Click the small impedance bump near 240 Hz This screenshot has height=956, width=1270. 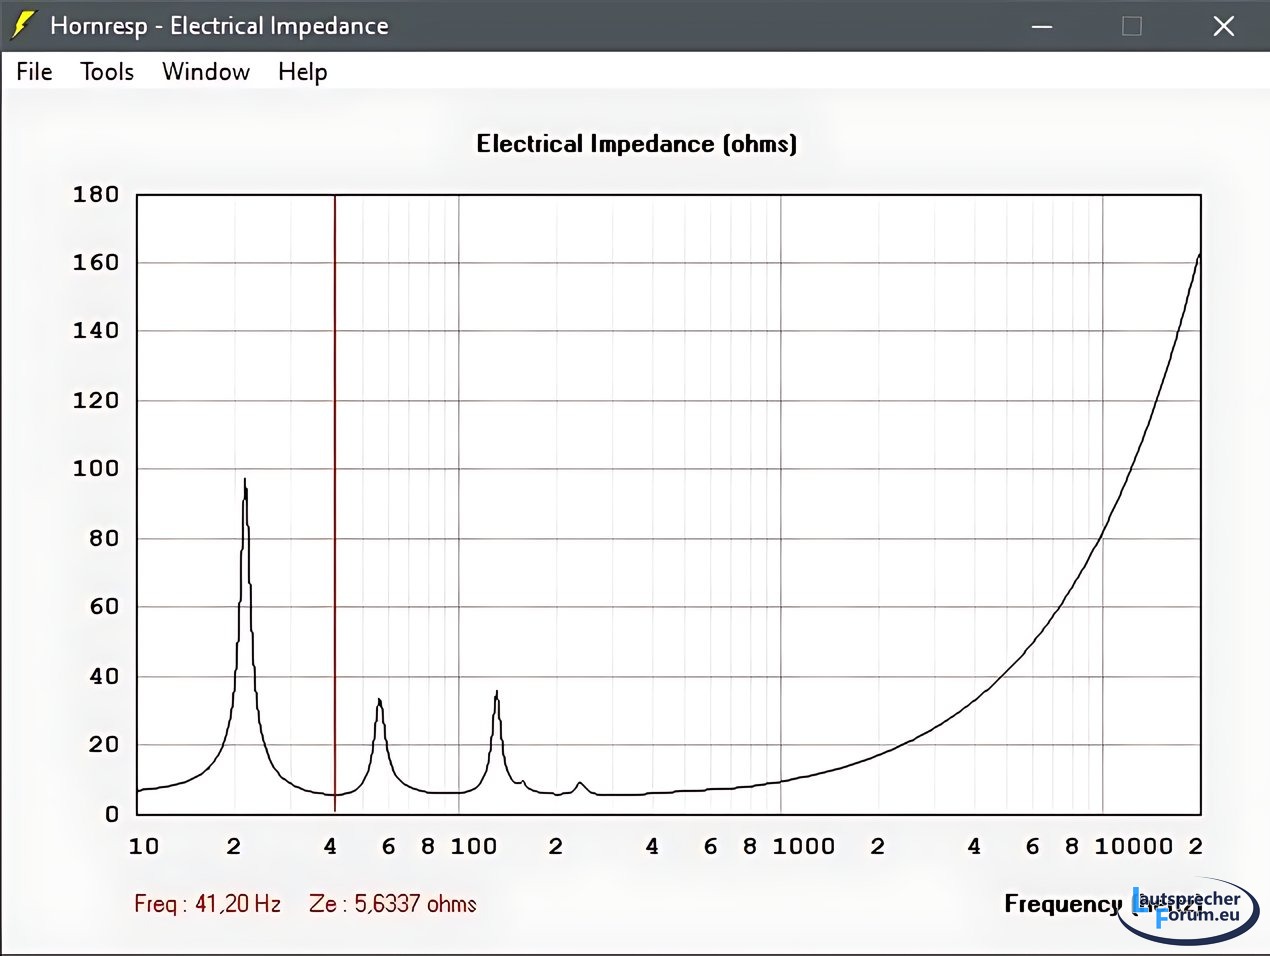click(579, 784)
